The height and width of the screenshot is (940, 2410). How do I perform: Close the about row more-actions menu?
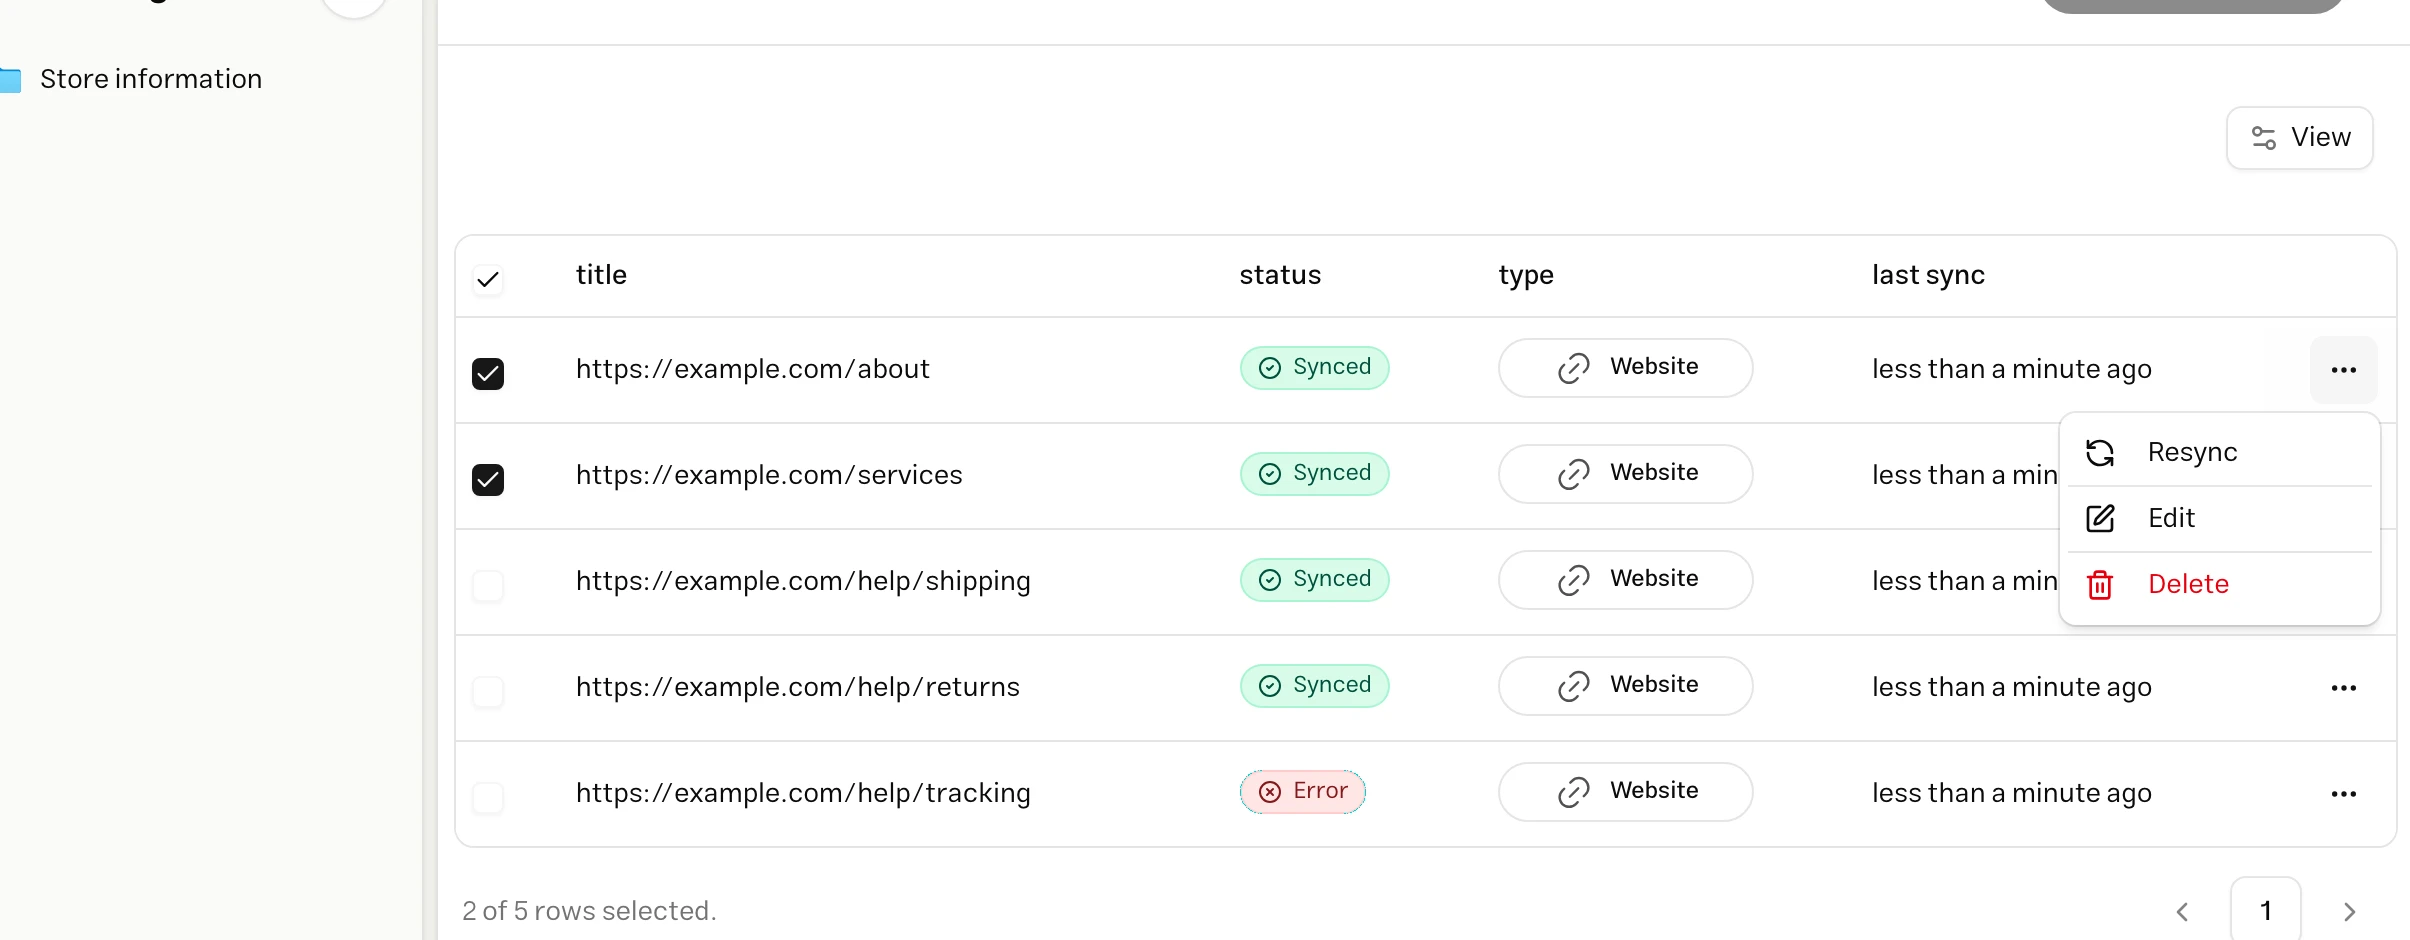(2343, 370)
